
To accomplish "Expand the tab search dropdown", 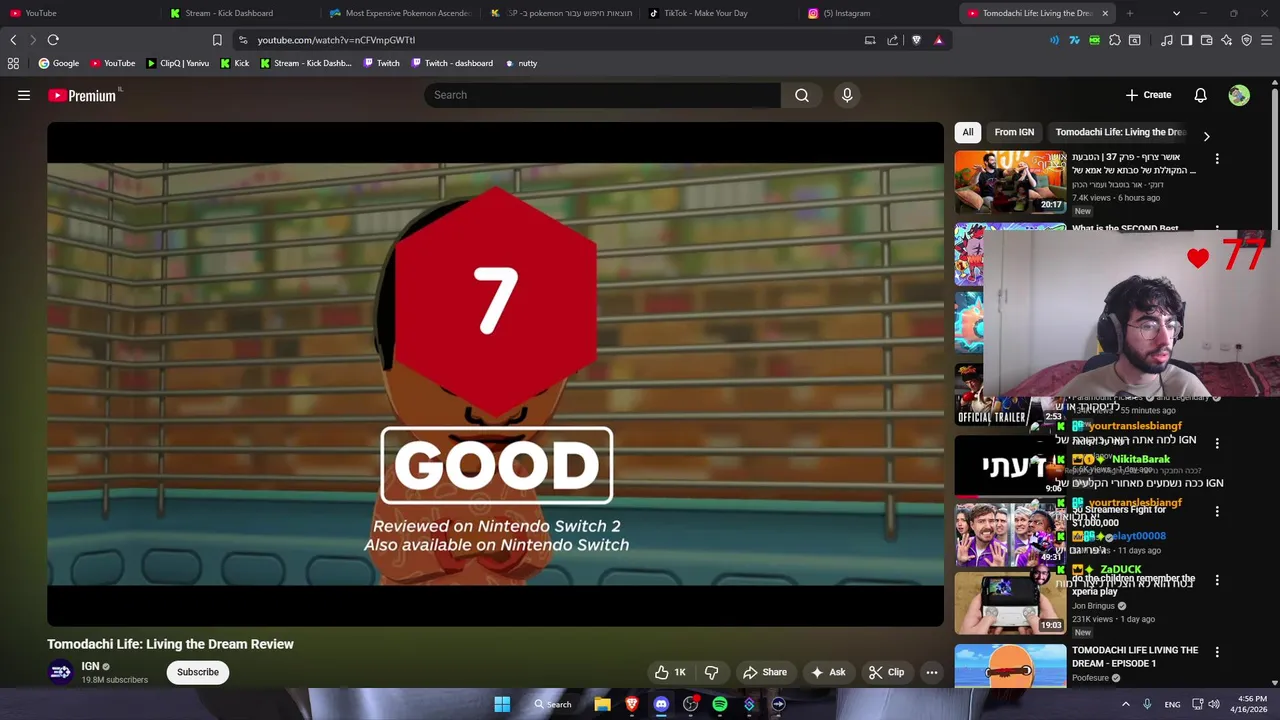I will pyautogui.click(x=1176, y=13).
